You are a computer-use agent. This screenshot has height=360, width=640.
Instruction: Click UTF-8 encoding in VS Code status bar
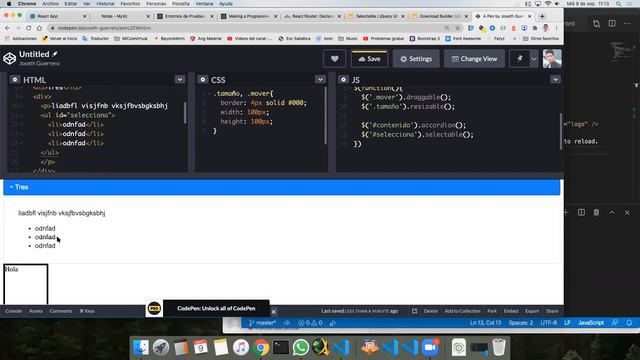(x=548, y=323)
